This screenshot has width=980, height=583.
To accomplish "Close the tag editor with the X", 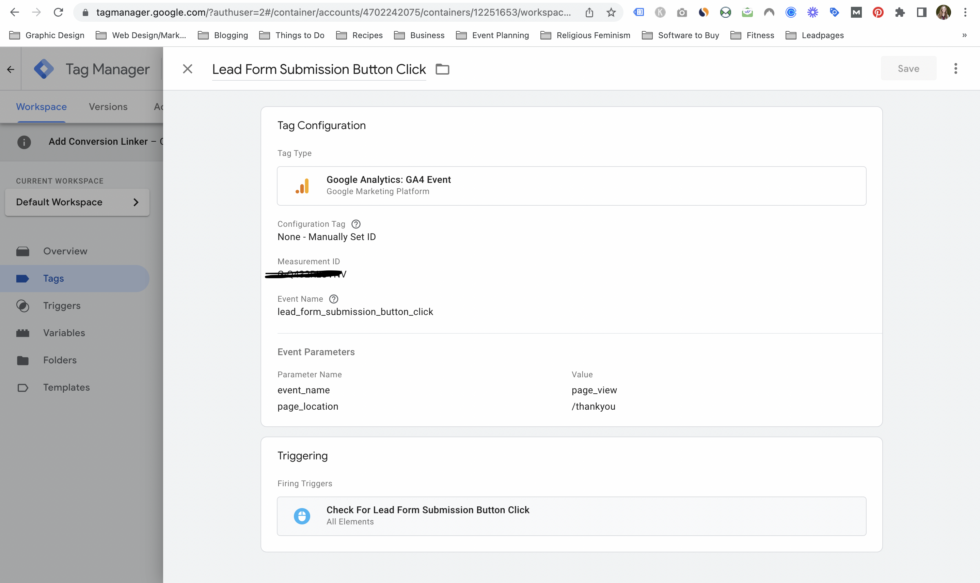I will (188, 69).
